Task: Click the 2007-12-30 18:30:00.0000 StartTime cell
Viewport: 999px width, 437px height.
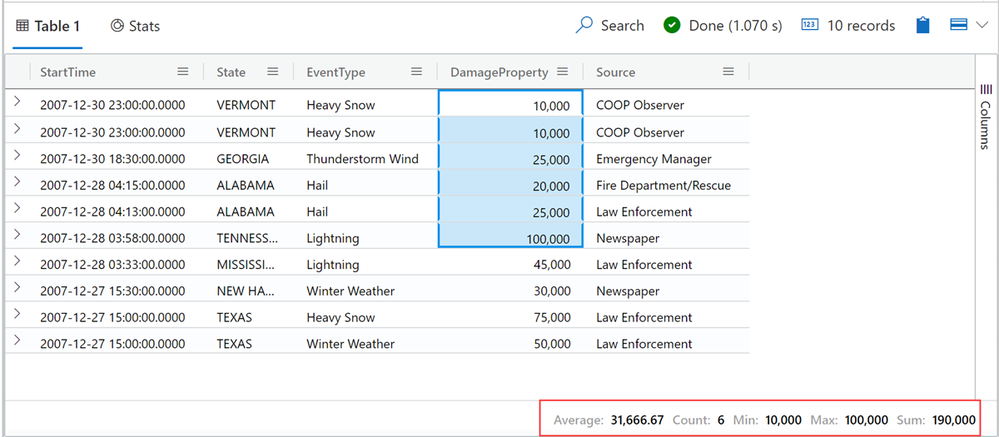Action: pyautogui.click(x=113, y=159)
